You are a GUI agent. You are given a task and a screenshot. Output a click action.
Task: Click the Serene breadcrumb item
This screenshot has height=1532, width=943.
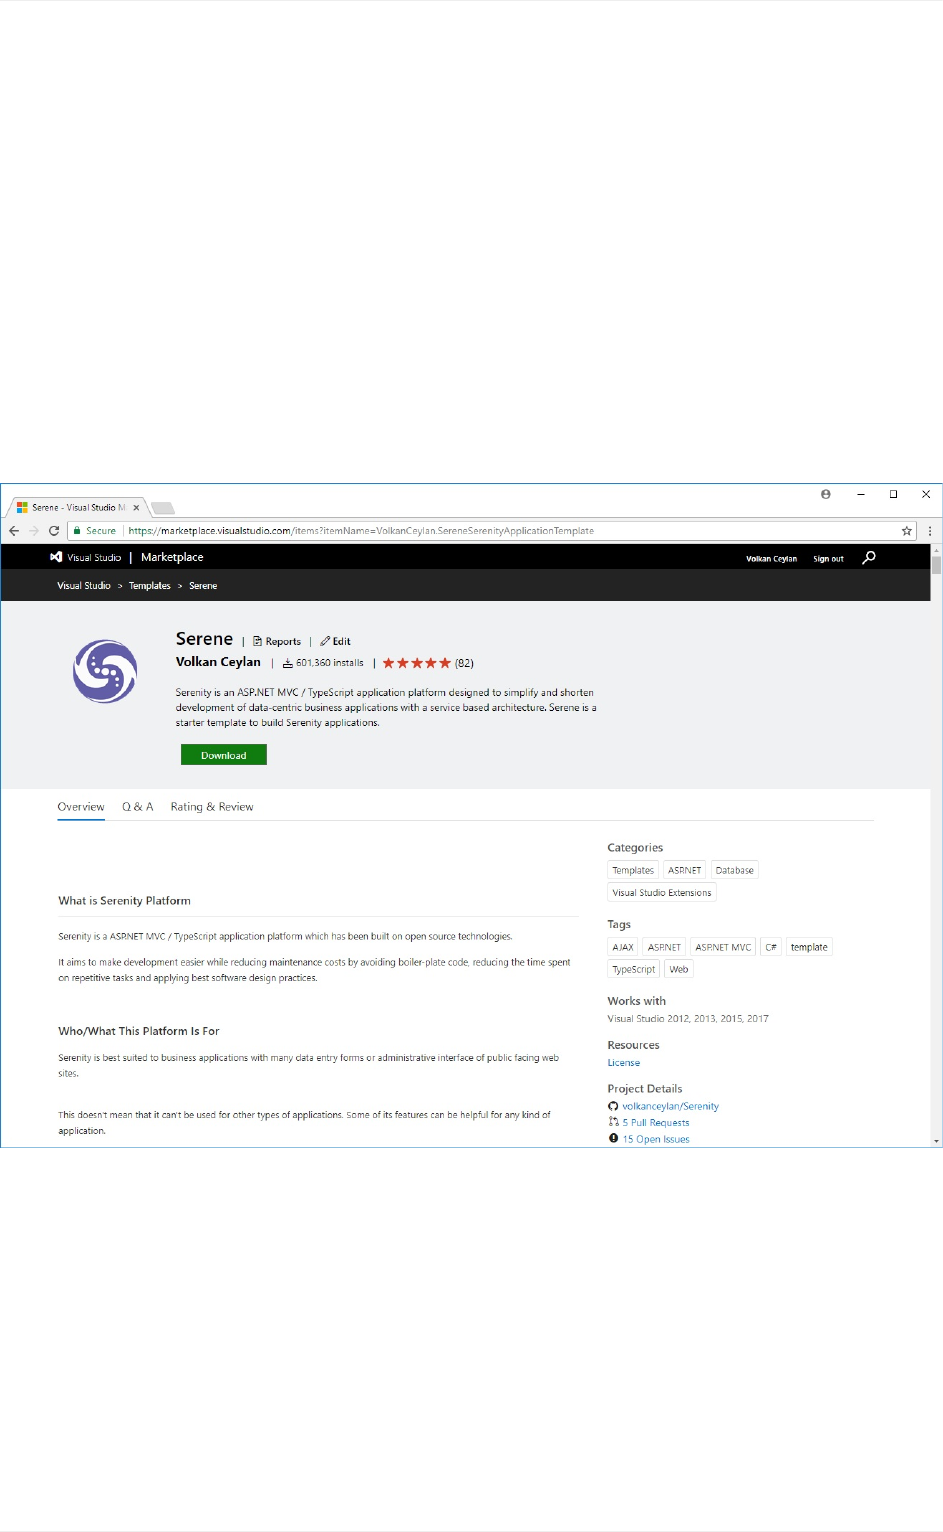point(203,586)
